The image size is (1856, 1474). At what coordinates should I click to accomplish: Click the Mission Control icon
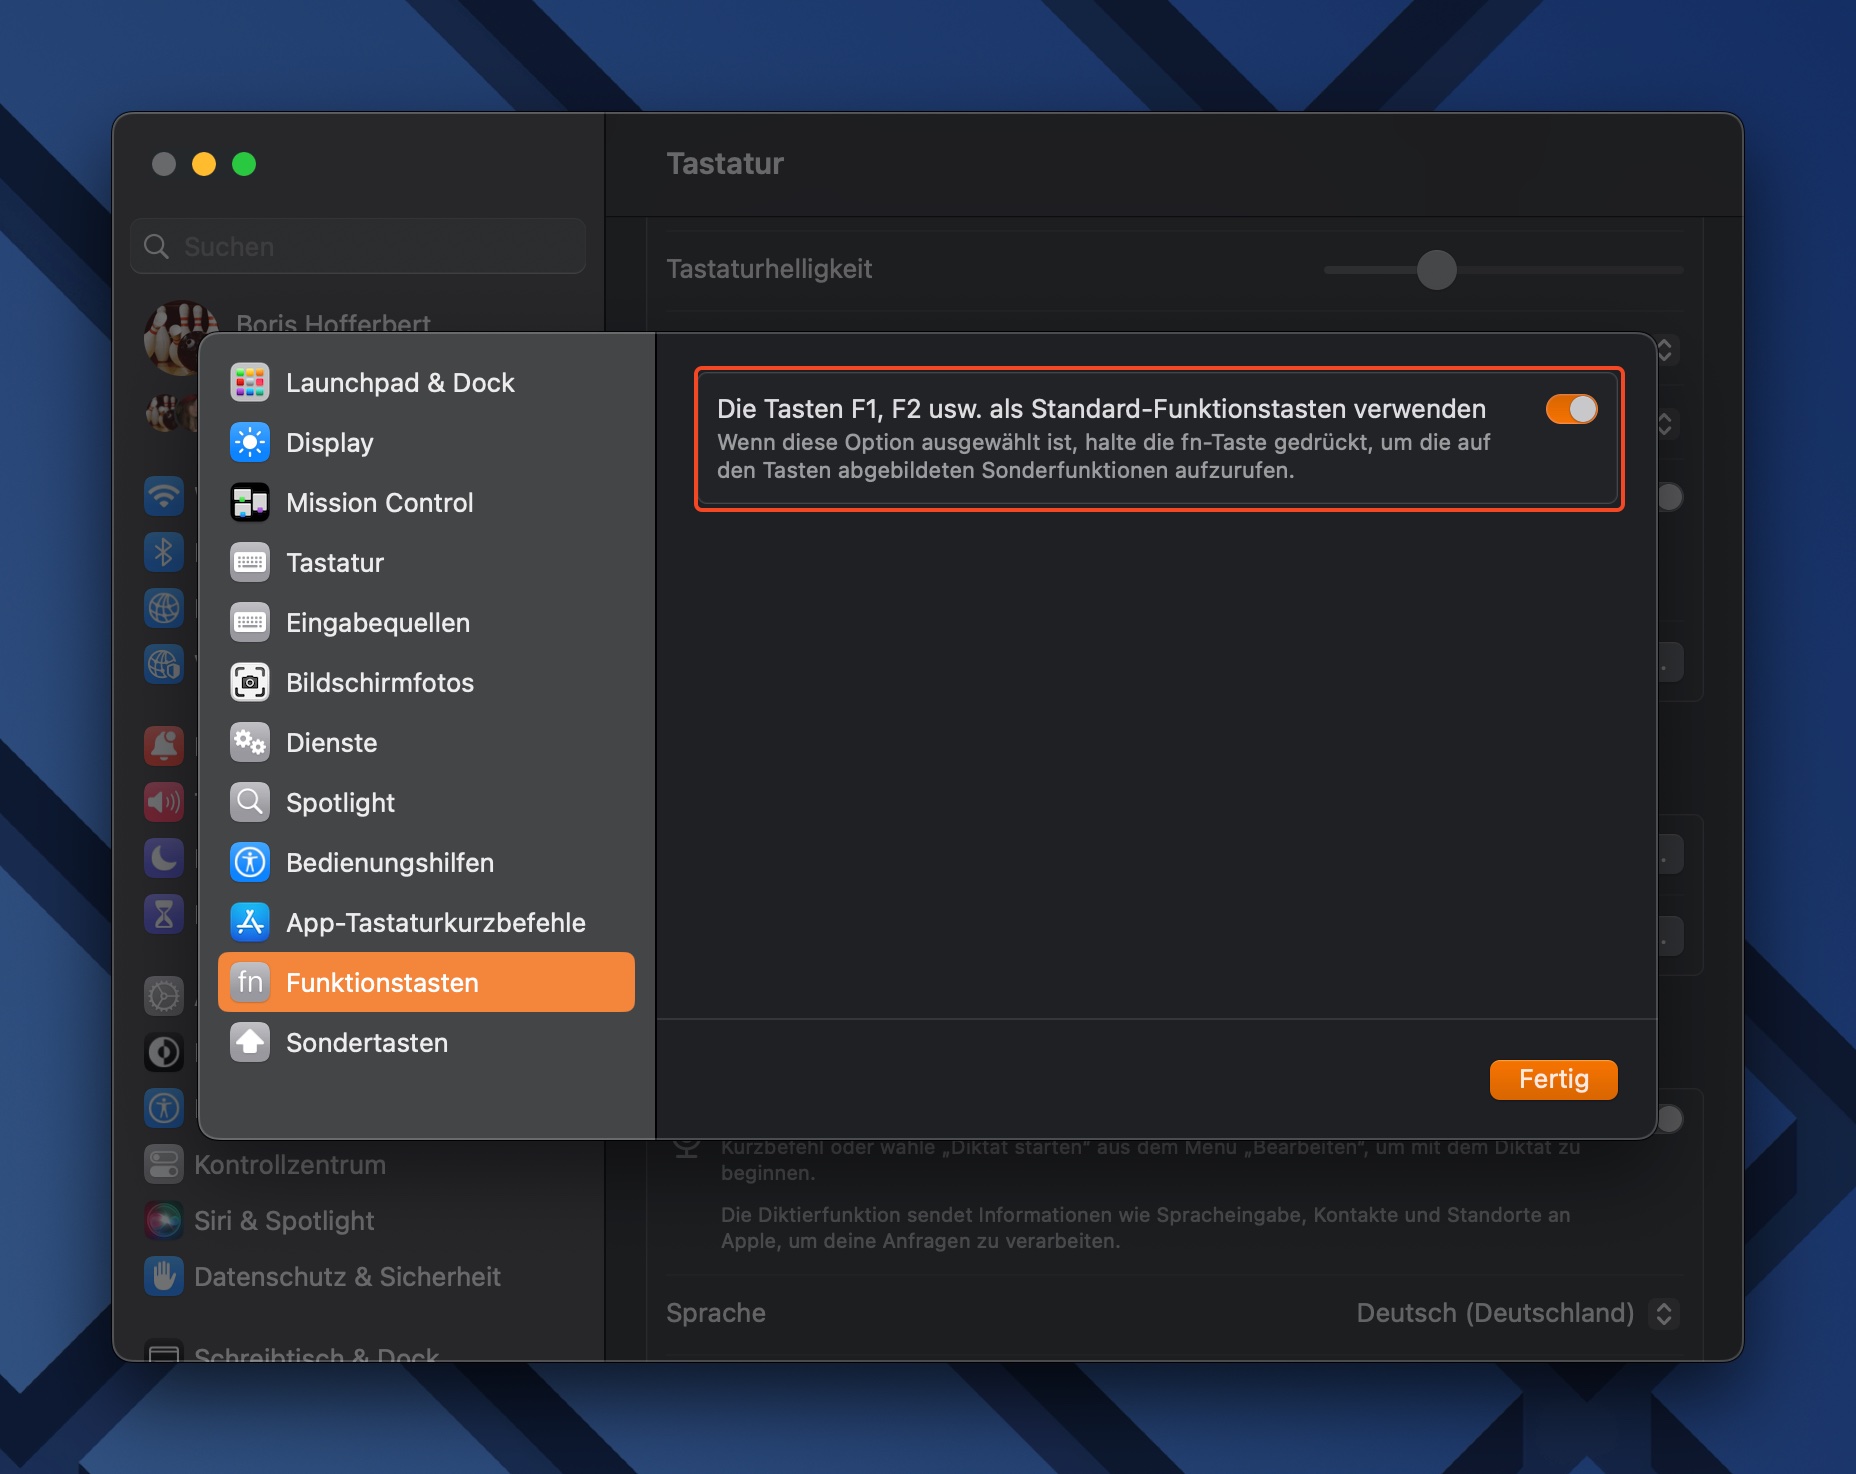tap(249, 503)
